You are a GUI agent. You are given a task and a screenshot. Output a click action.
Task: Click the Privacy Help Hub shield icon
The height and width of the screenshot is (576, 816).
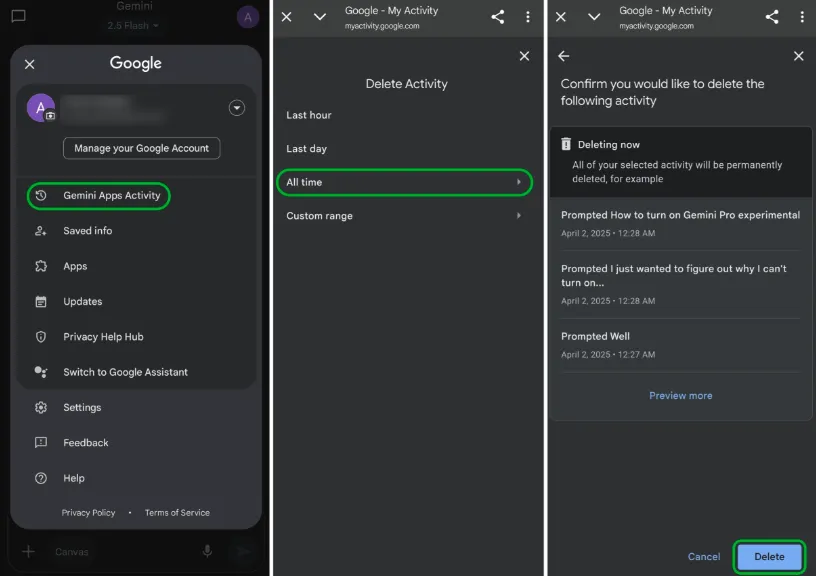pos(41,337)
